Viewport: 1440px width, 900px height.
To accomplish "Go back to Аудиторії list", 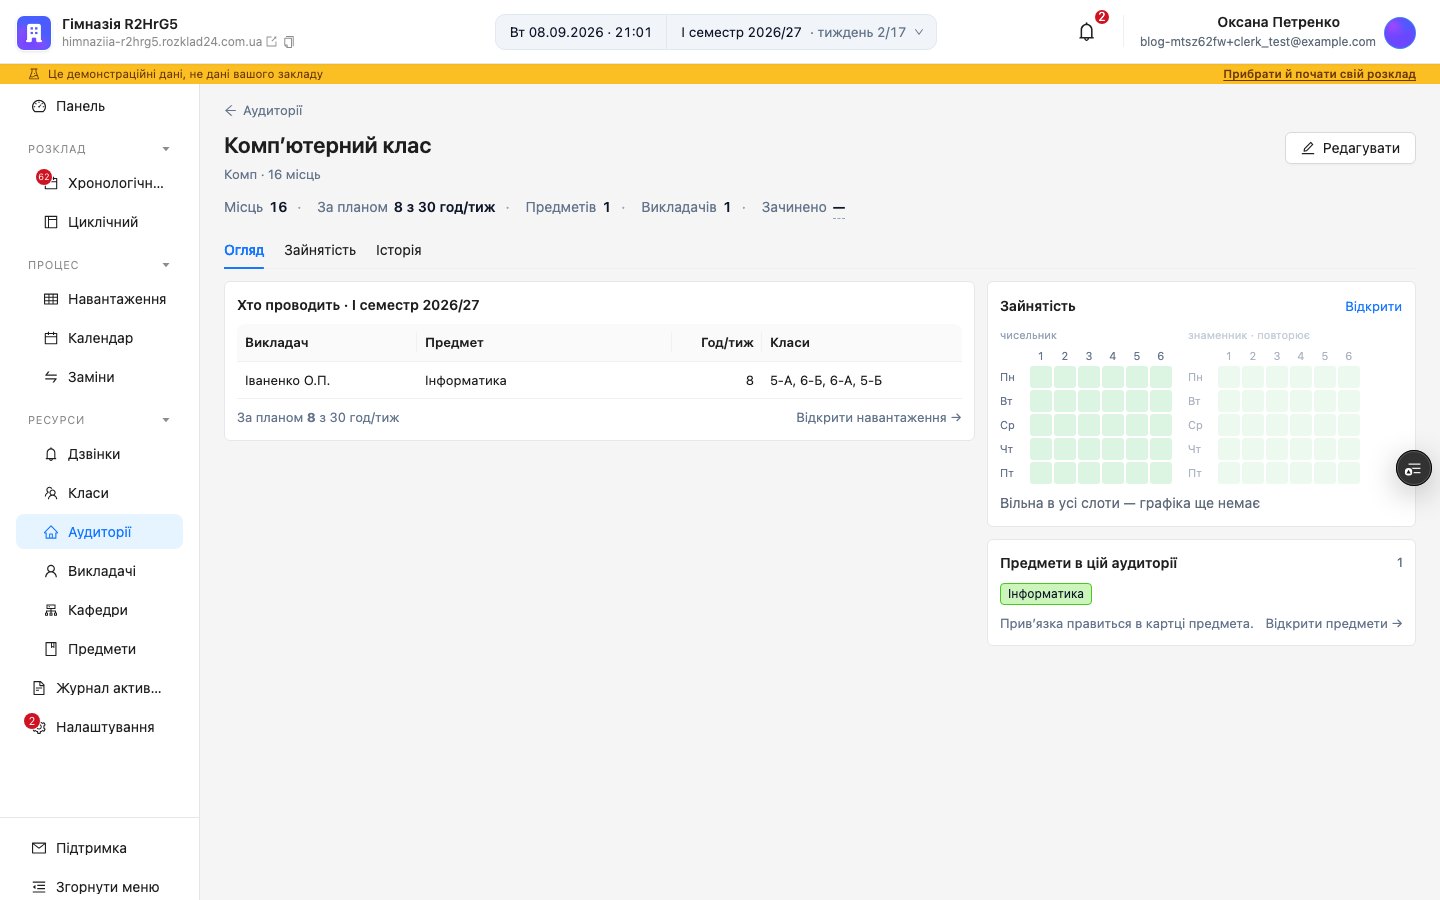I will click(x=264, y=111).
